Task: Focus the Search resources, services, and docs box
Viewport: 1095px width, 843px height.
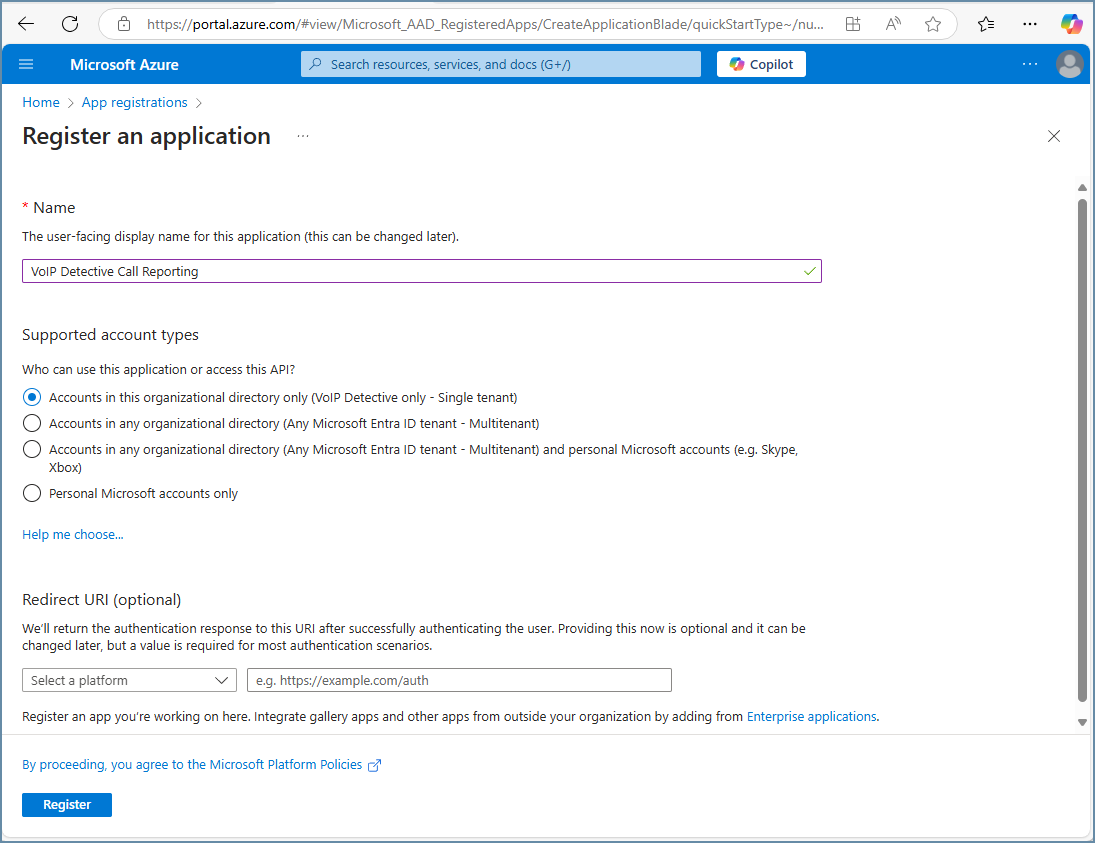Action: pyautogui.click(x=501, y=64)
